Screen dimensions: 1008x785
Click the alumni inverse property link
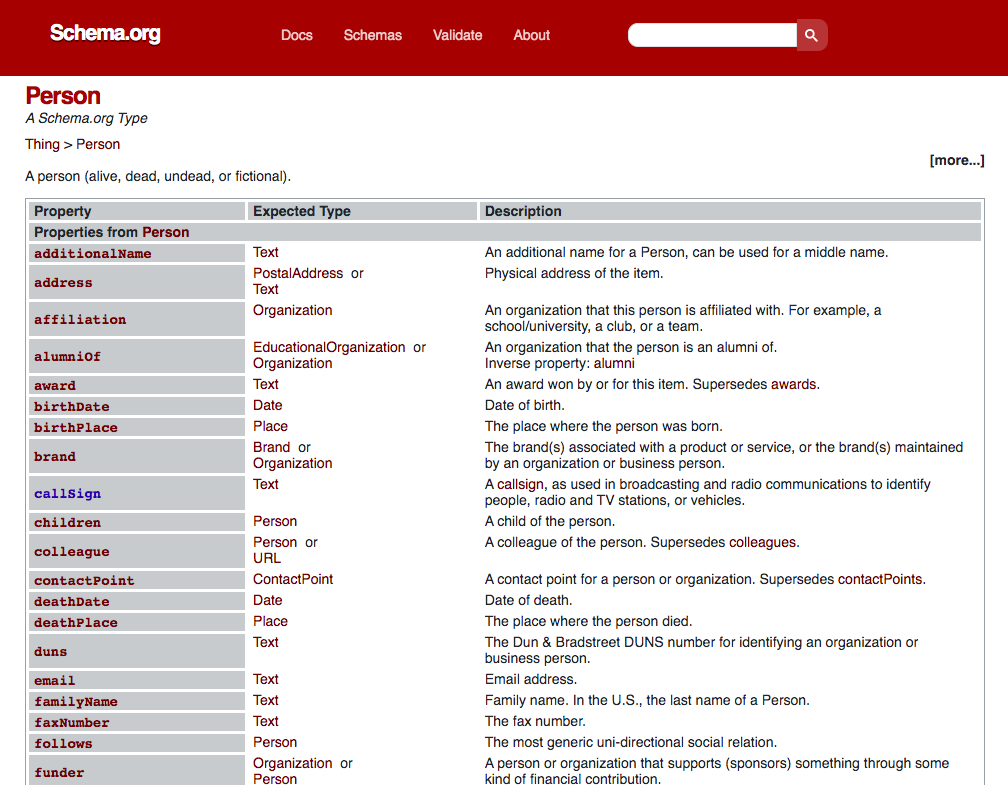[614, 363]
